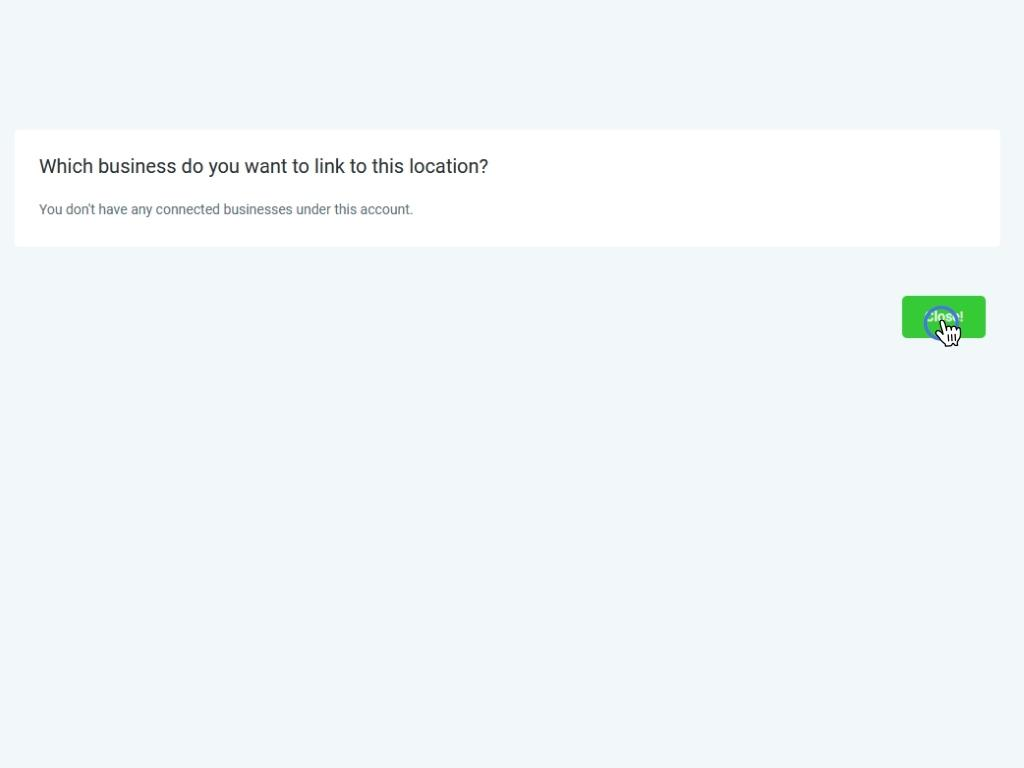Image resolution: width=1024 pixels, height=768 pixels.
Task: Click the white business link card panel
Action: point(507,188)
